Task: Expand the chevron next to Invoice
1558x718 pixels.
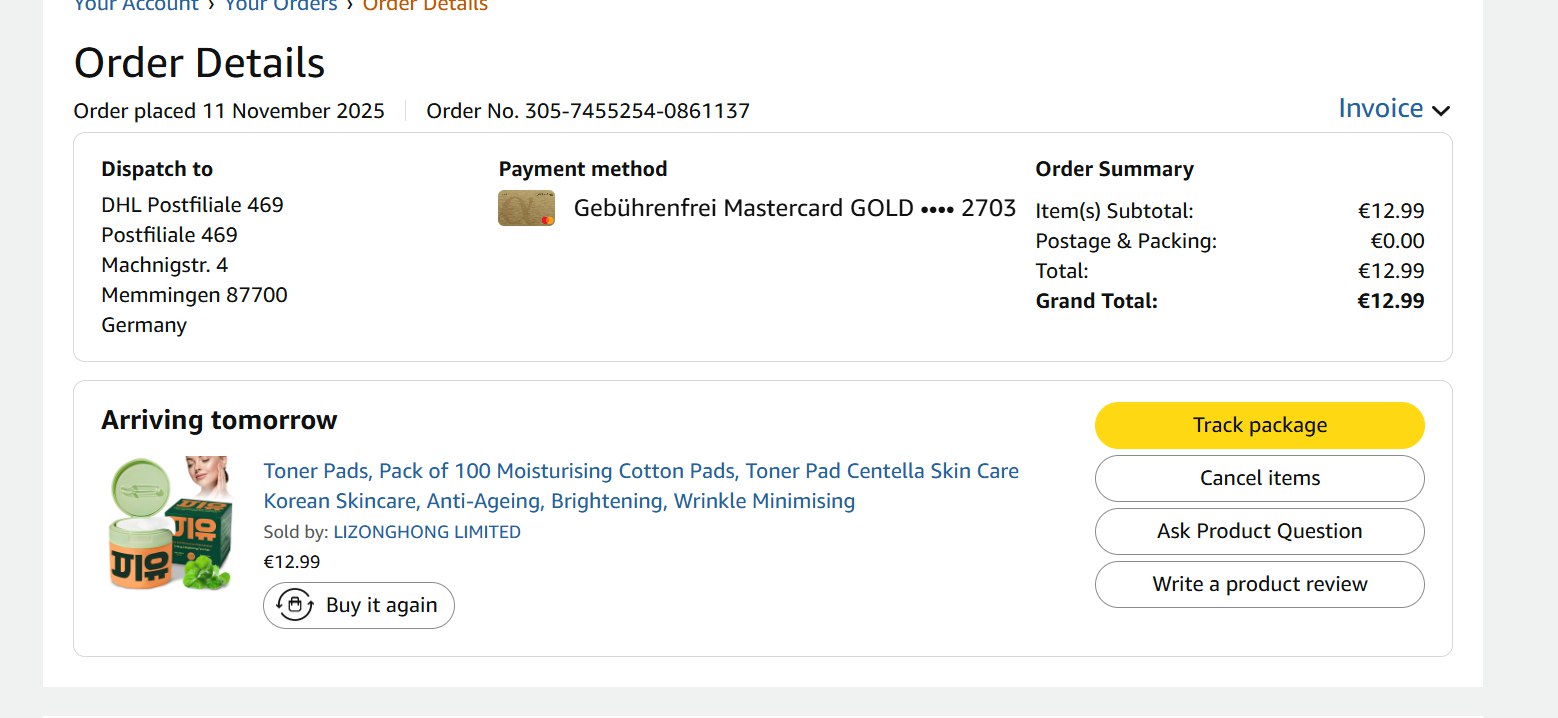Action: click(1441, 110)
